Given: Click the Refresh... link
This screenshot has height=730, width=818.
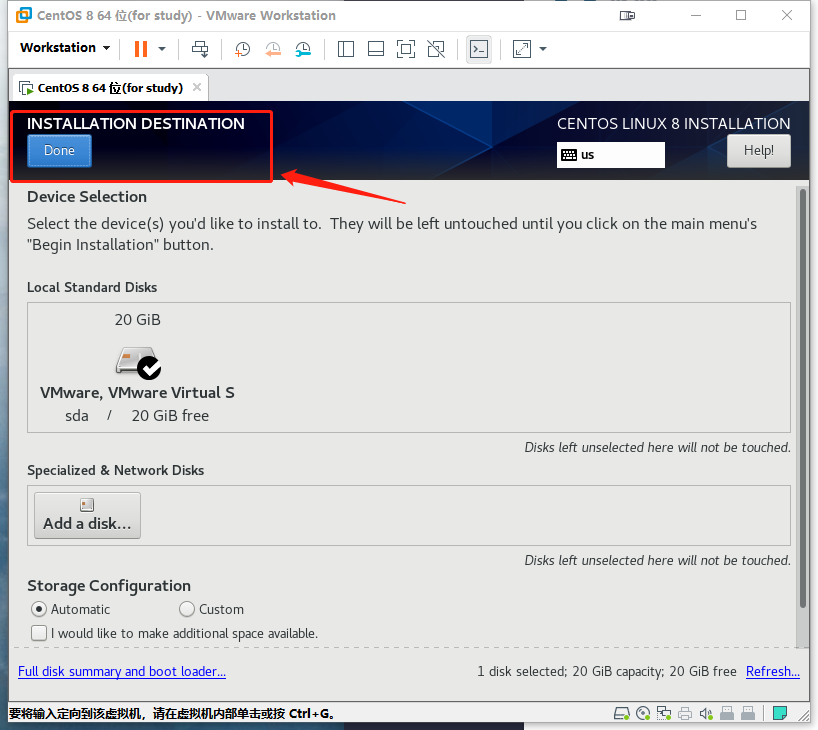Looking at the screenshot, I should click(x=773, y=671).
